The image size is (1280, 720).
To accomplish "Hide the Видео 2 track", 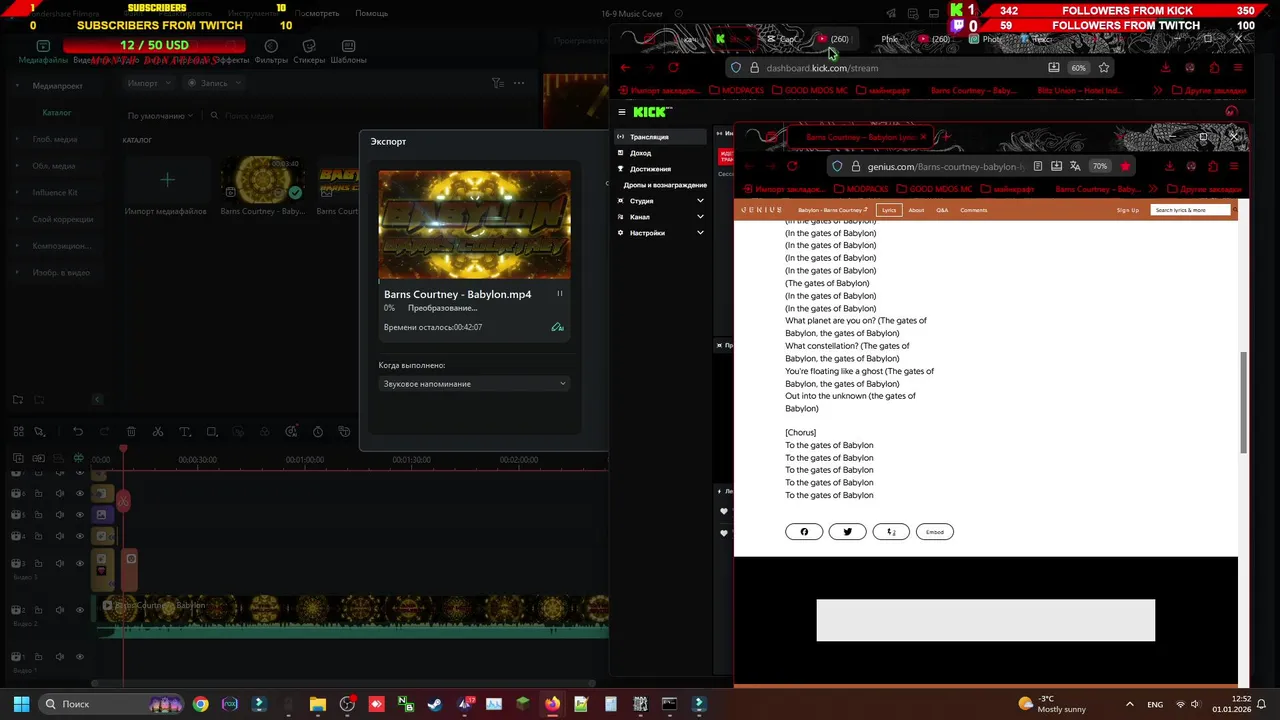I will click(80, 610).
